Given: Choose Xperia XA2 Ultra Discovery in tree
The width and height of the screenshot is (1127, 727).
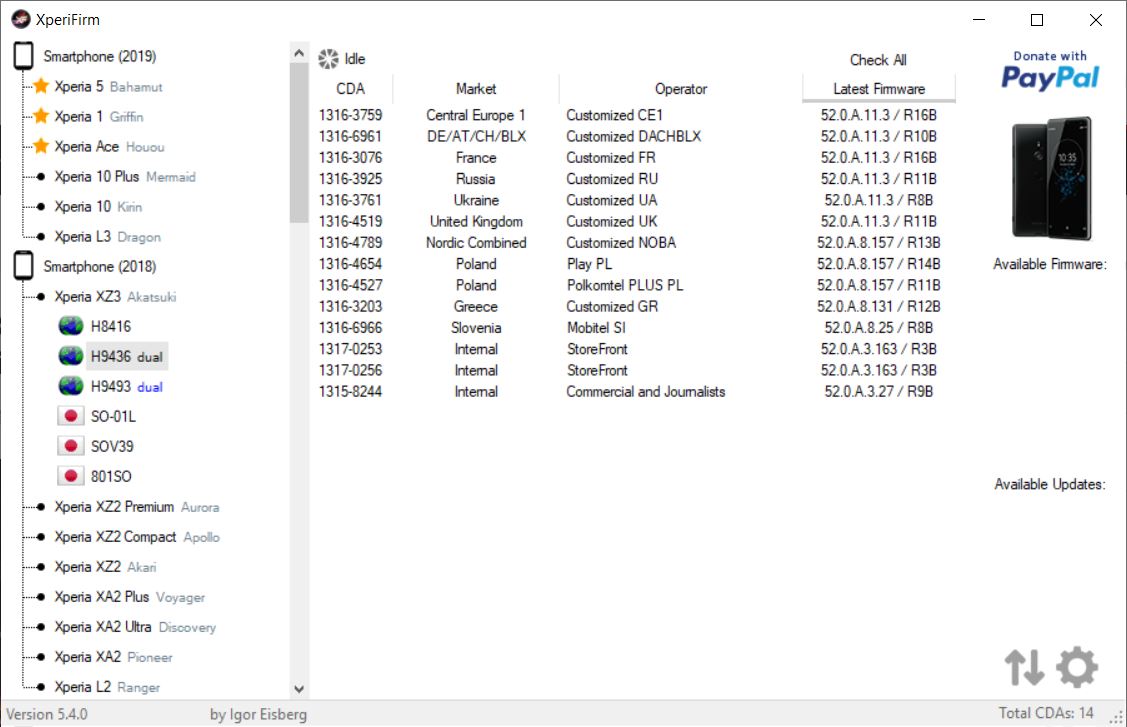Looking at the screenshot, I should (x=134, y=627).
